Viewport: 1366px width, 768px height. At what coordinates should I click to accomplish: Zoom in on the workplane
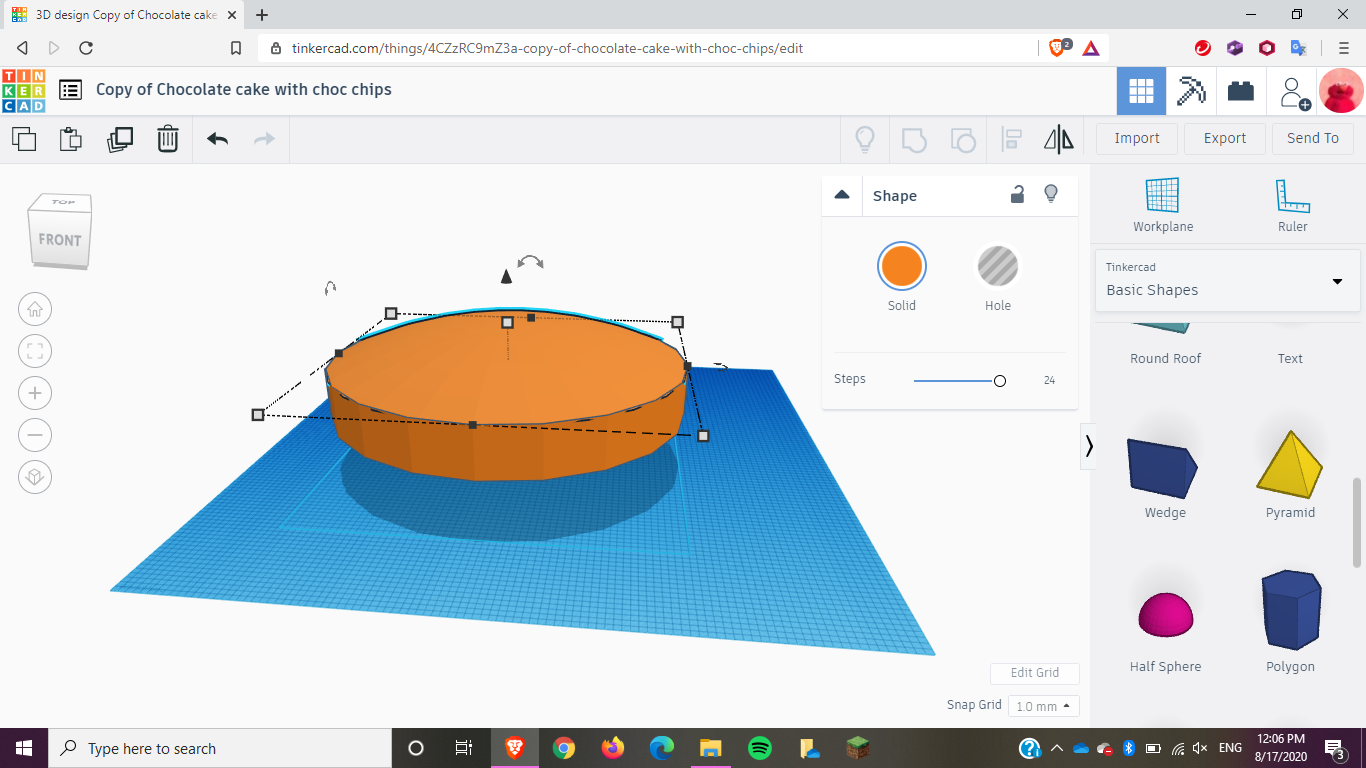point(35,393)
